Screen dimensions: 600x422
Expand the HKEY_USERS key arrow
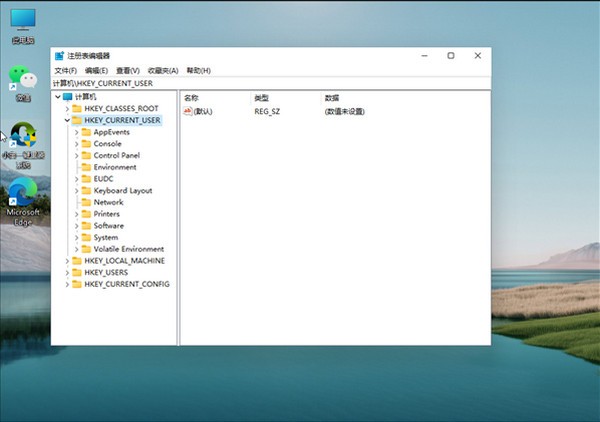(x=67, y=272)
